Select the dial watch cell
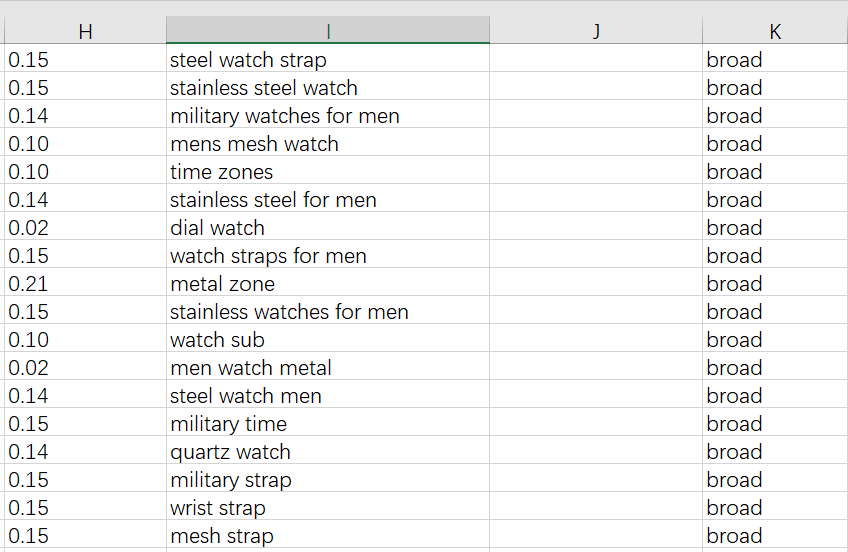Viewport: 848px width, 552px height. click(328, 228)
